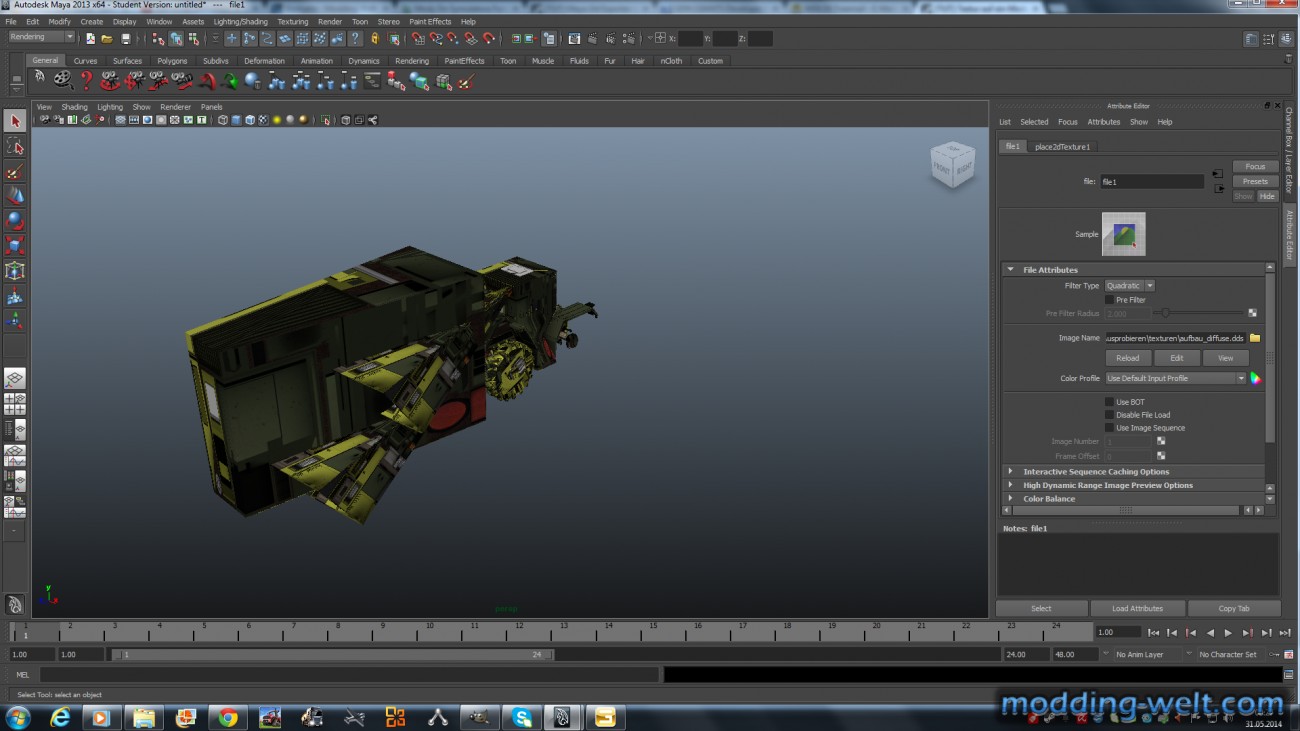Save scene floppy disk icon

[x=125, y=39]
